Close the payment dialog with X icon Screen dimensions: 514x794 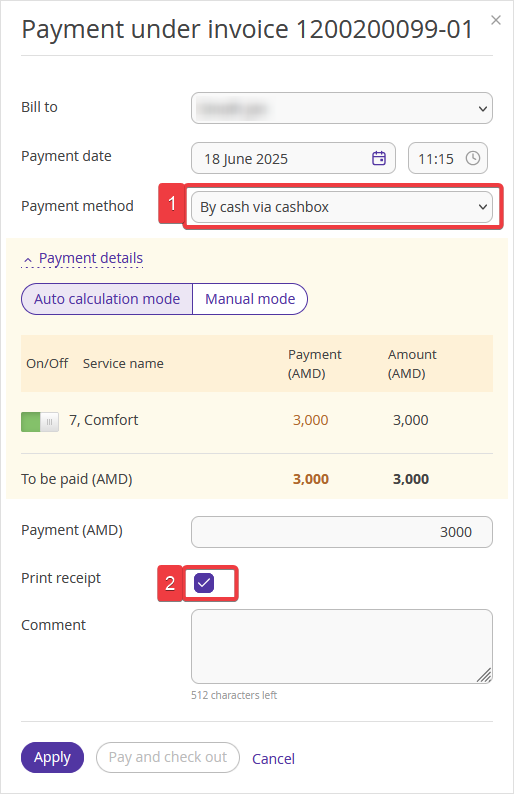pos(496,20)
